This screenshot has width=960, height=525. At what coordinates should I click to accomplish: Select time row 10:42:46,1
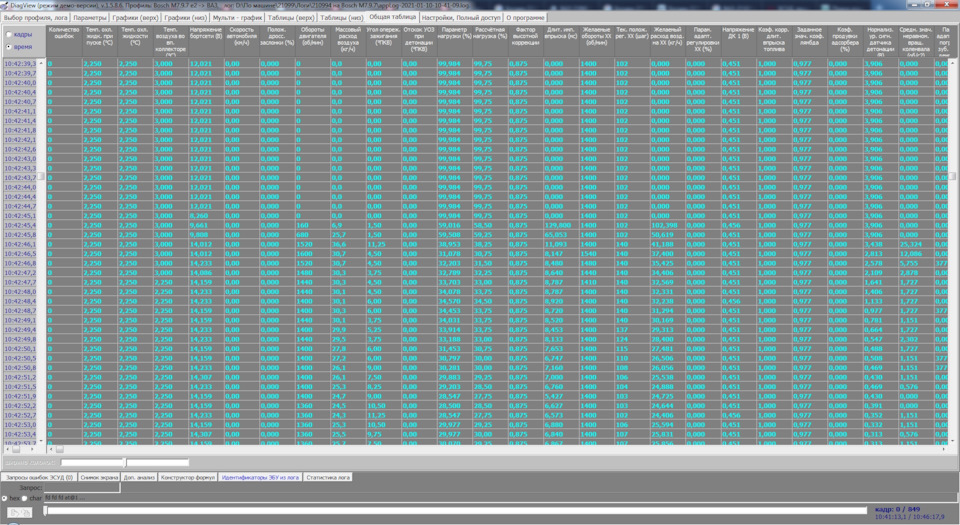(20, 244)
